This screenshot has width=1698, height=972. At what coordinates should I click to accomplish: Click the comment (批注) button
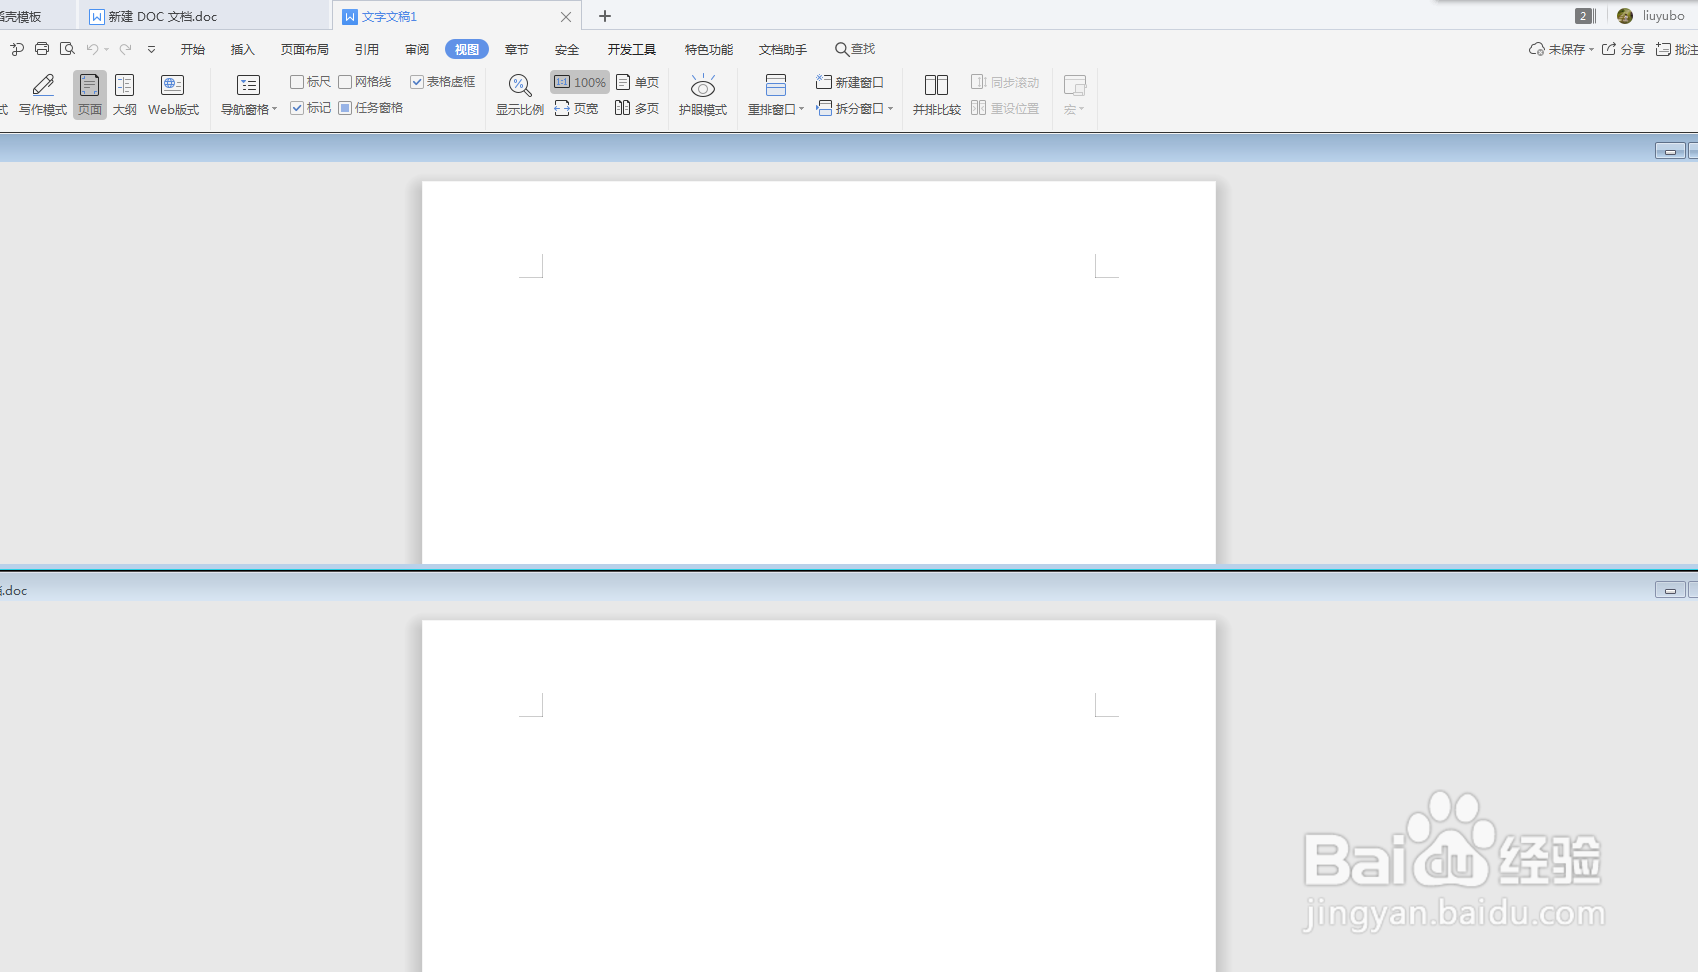1676,49
